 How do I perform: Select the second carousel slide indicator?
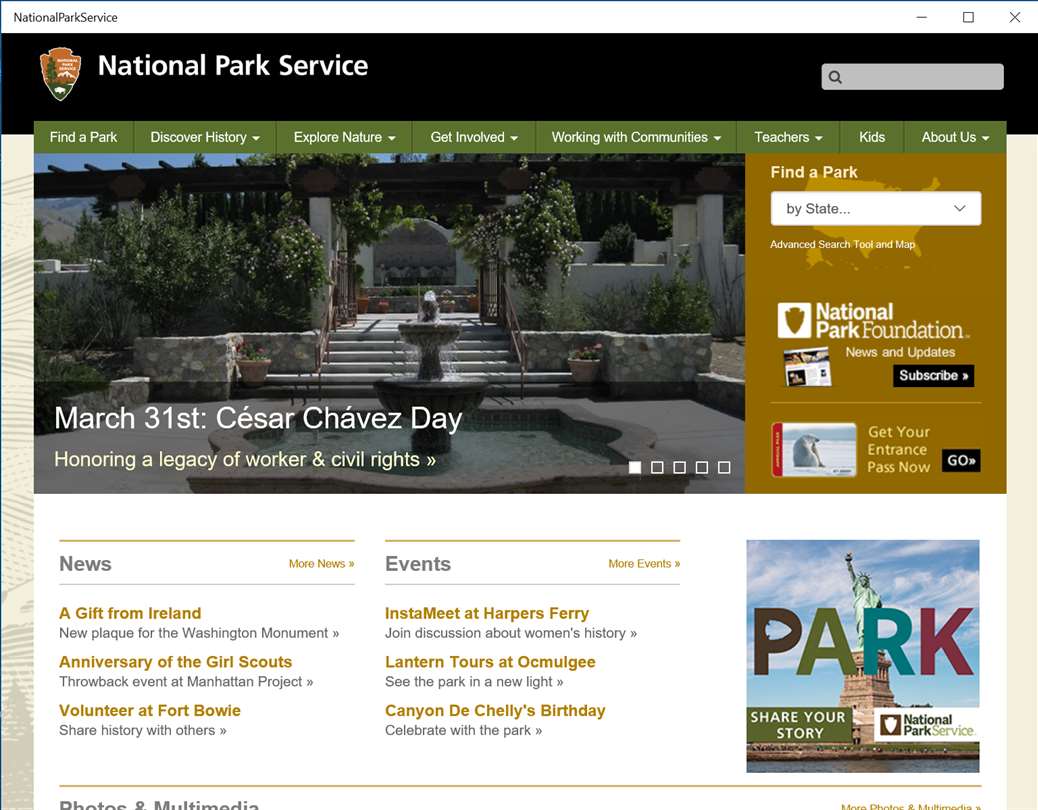(x=657, y=467)
